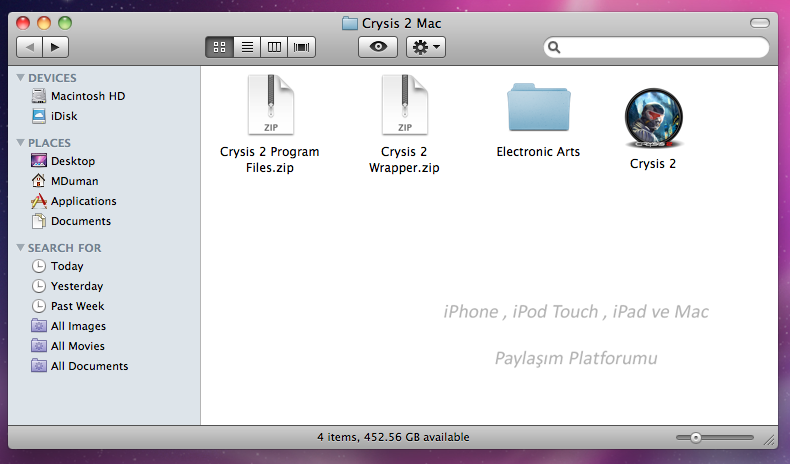The image size is (790, 464).
Task: Open the Action gear dropdown menu
Action: click(426, 47)
